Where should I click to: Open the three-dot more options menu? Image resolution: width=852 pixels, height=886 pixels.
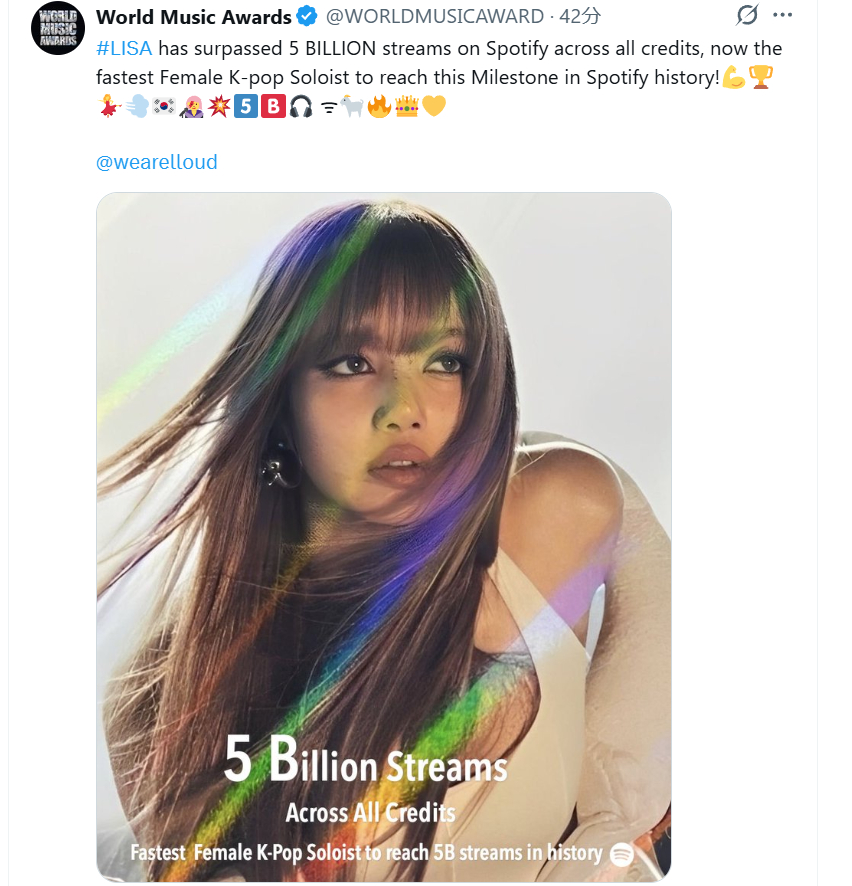click(x=783, y=15)
